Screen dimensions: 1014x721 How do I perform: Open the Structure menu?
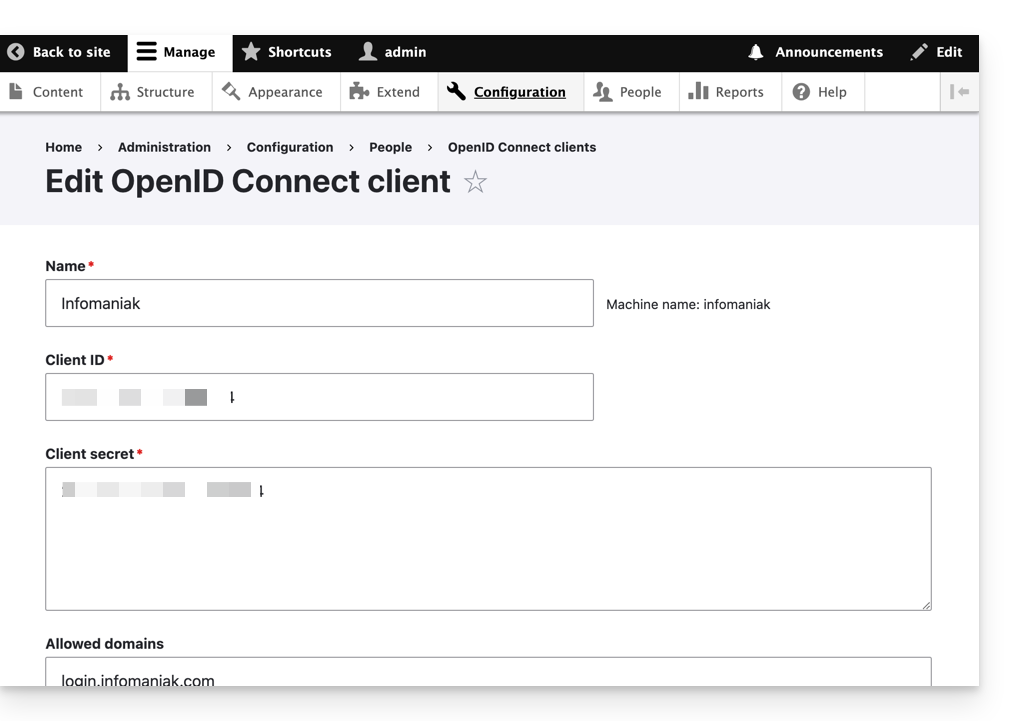[x=156, y=92]
